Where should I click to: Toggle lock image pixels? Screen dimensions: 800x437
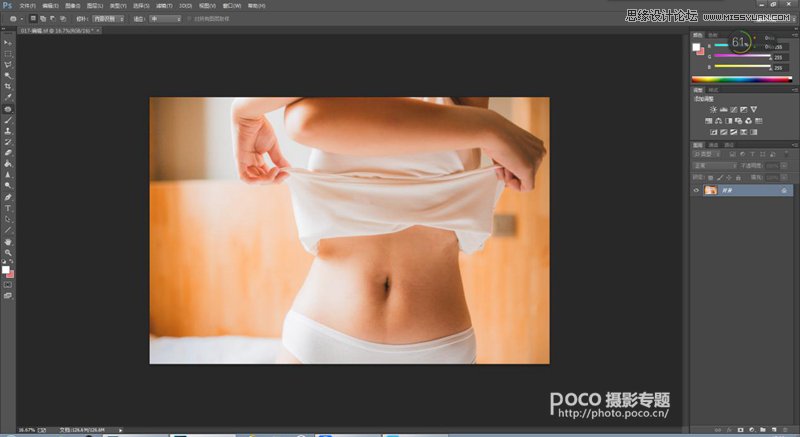pos(720,177)
